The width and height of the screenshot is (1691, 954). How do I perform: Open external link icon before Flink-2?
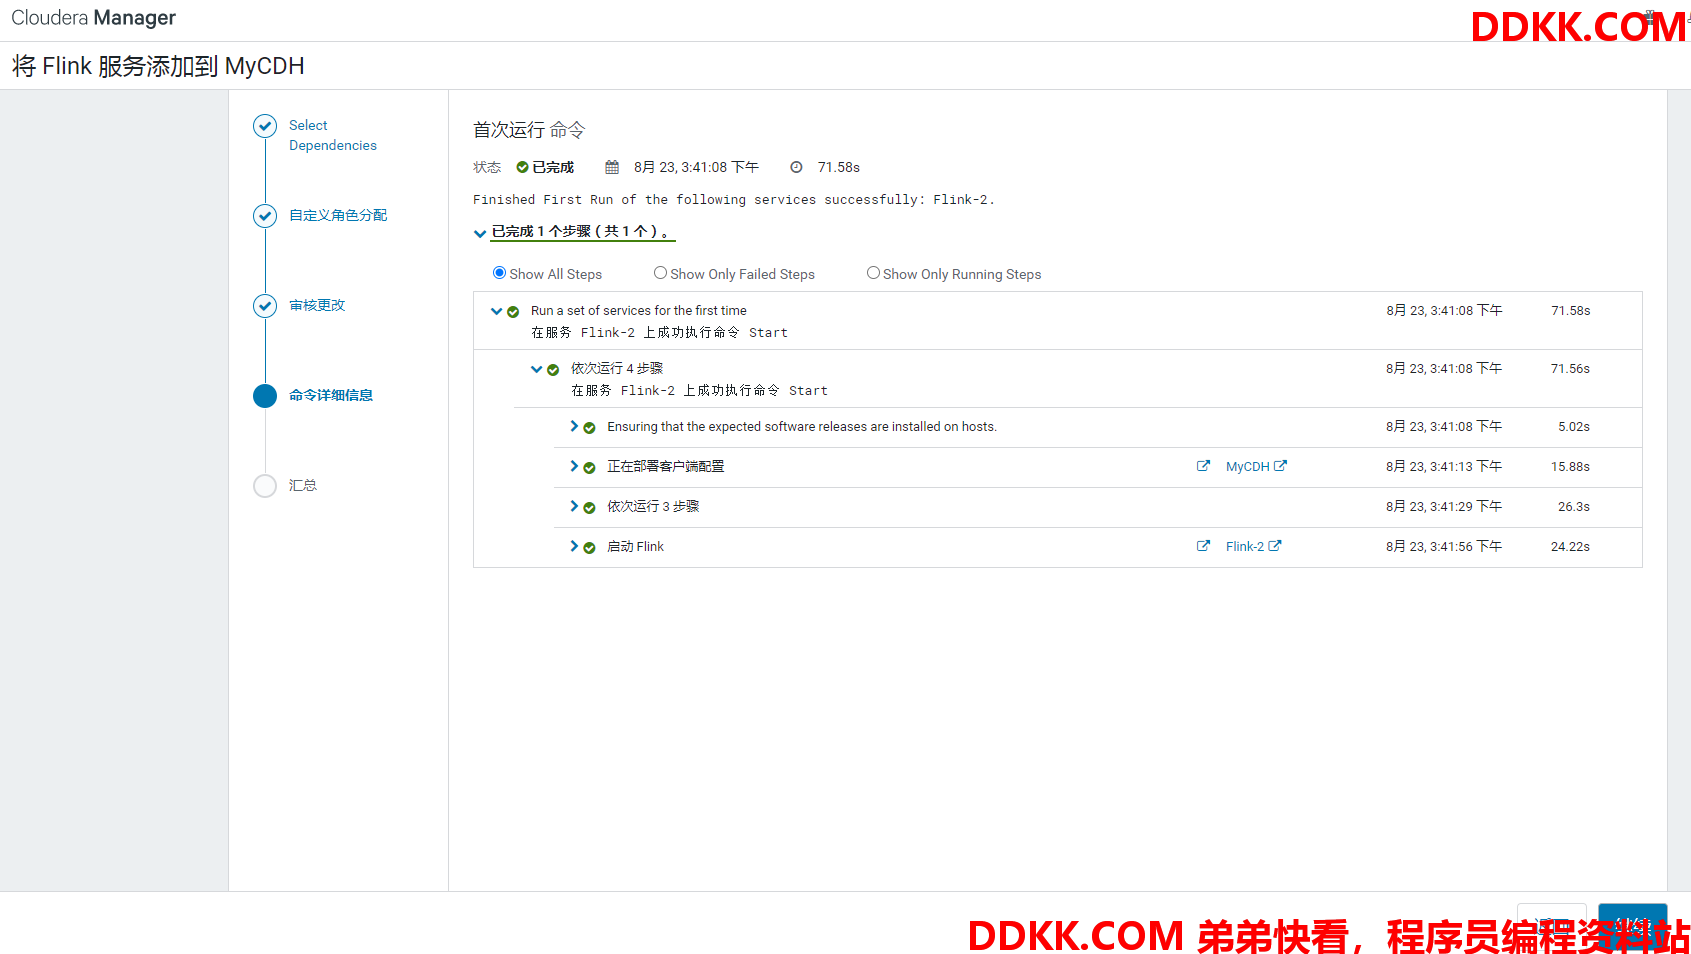[1203, 546]
